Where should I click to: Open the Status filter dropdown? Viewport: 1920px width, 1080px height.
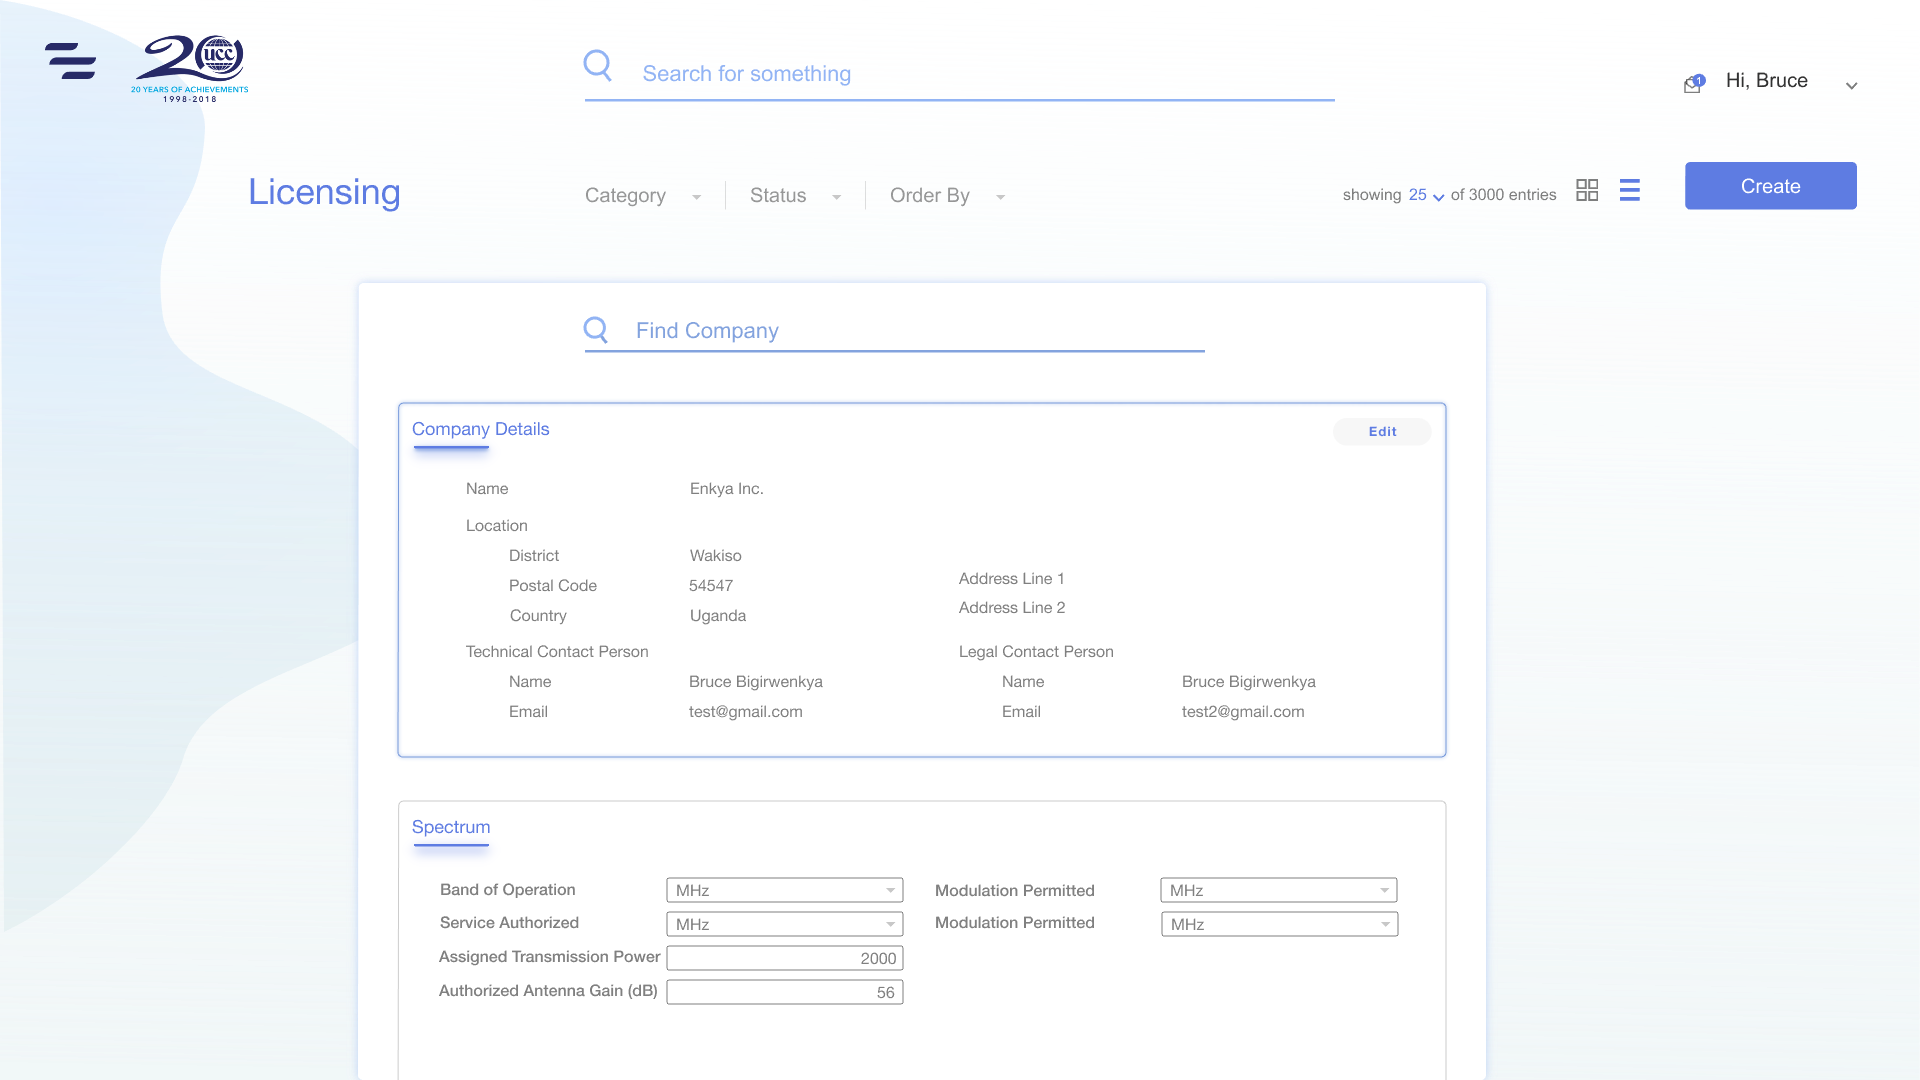click(795, 196)
